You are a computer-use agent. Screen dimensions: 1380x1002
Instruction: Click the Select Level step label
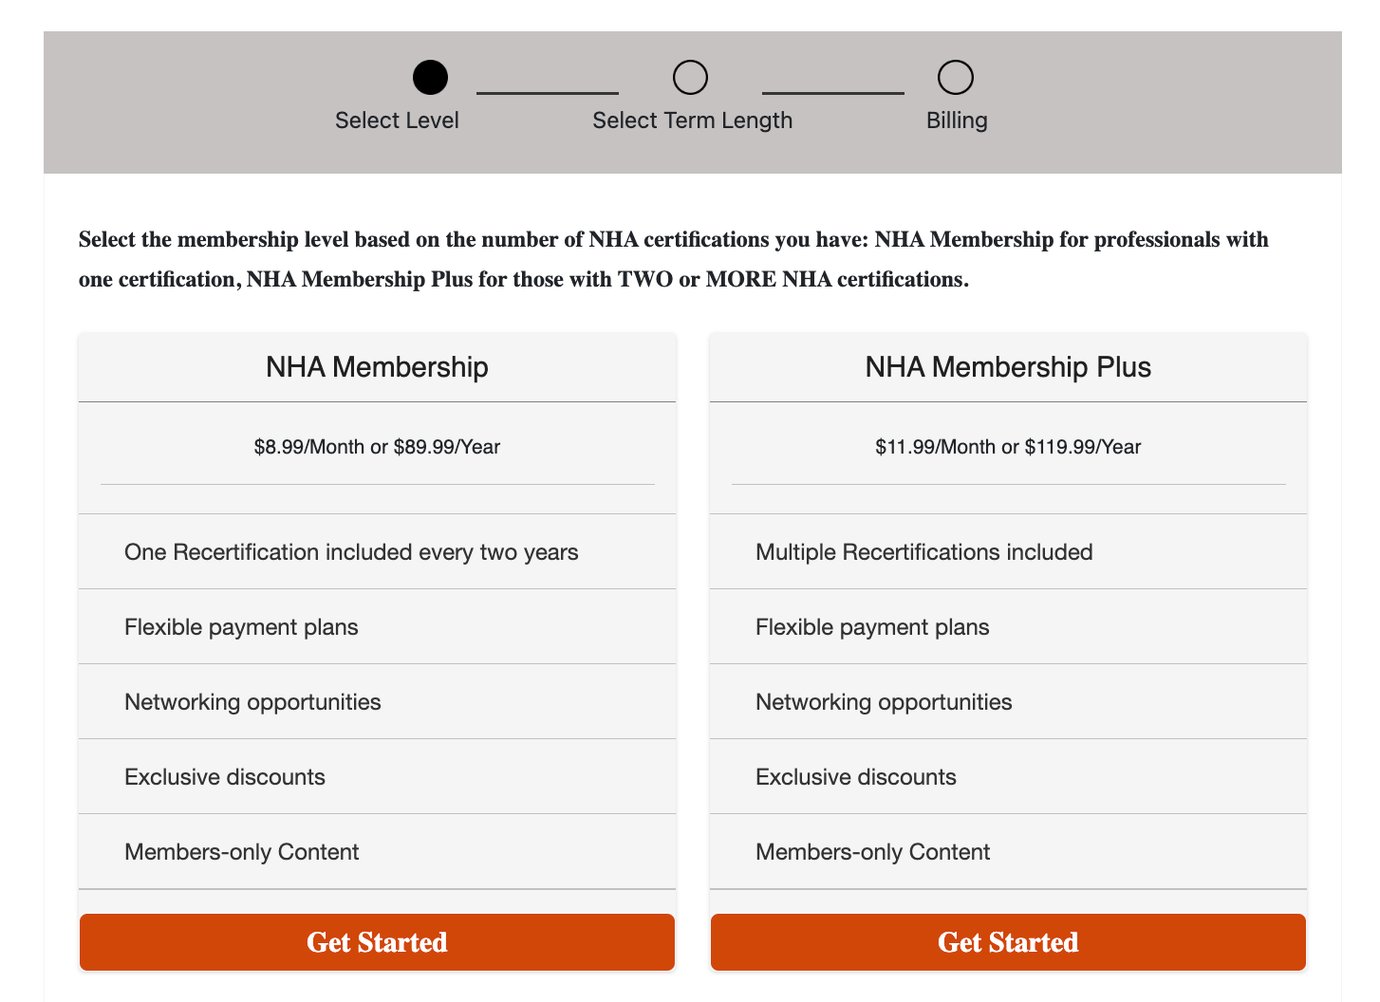click(x=396, y=120)
